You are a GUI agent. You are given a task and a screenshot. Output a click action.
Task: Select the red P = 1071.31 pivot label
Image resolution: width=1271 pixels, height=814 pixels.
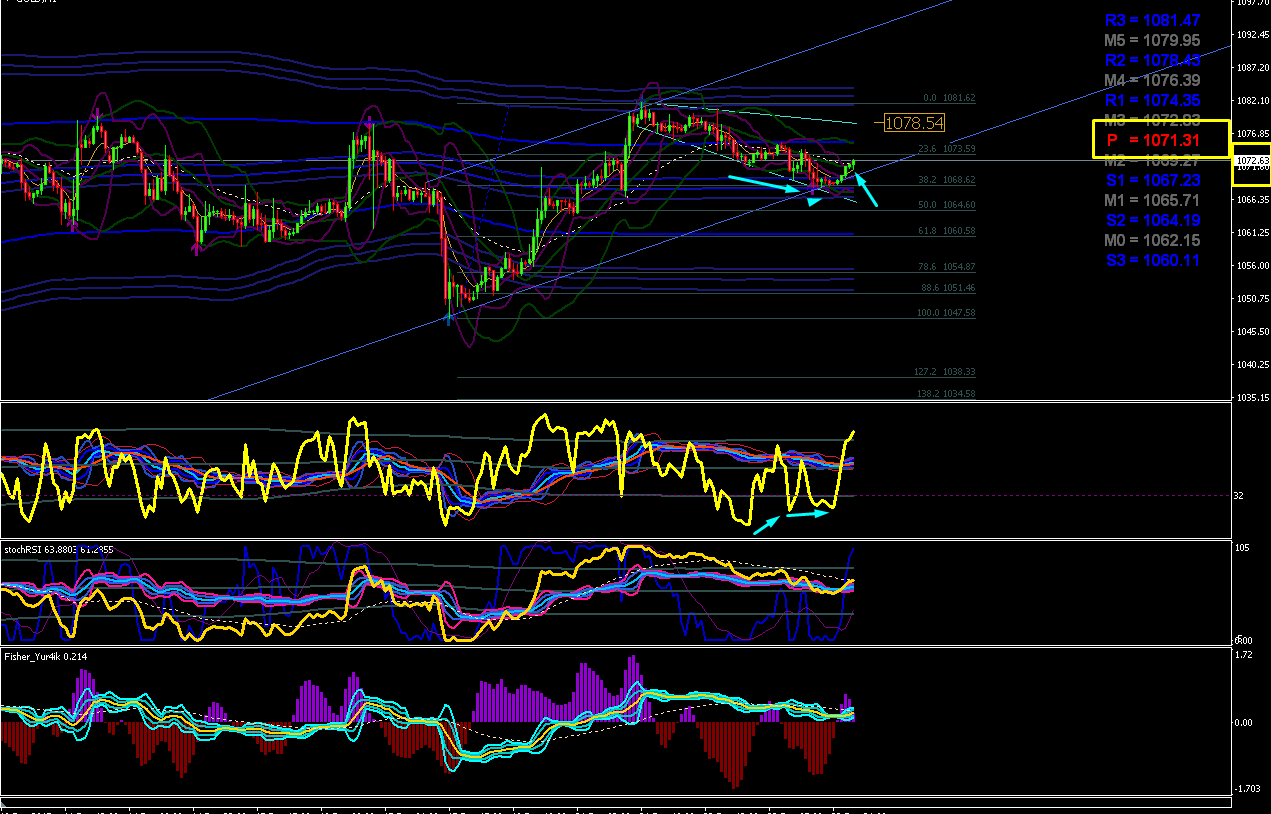click(1153, 140)
